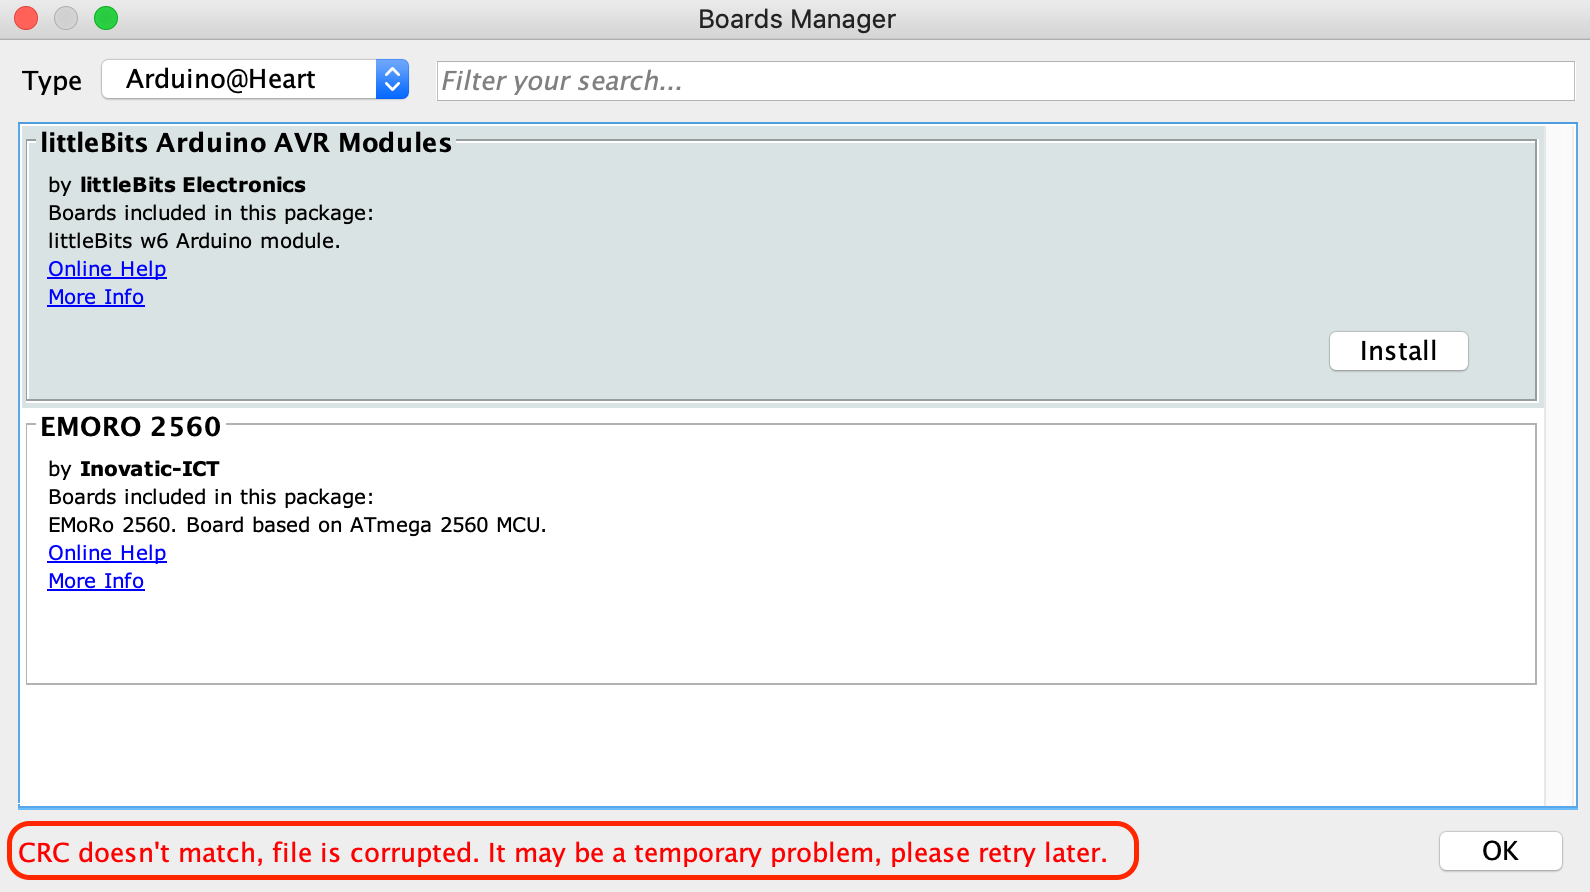Open More Info link under EMORO 2560
This screenshot has height=892, width=1590.
click(96, 581)
